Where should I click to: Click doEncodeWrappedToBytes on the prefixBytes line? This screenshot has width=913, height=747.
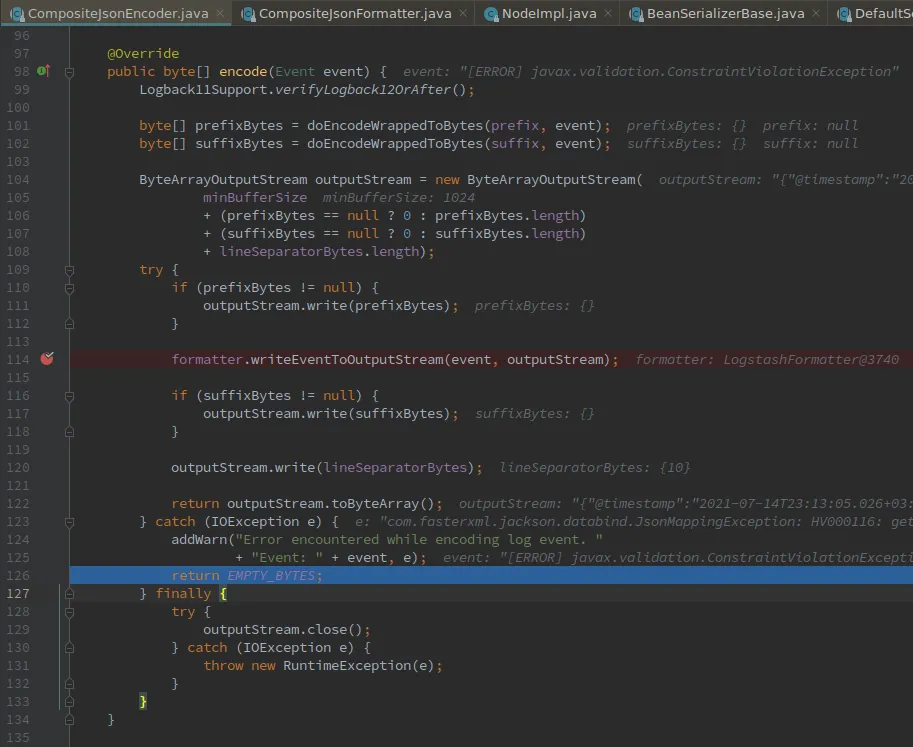coord(395,125)
